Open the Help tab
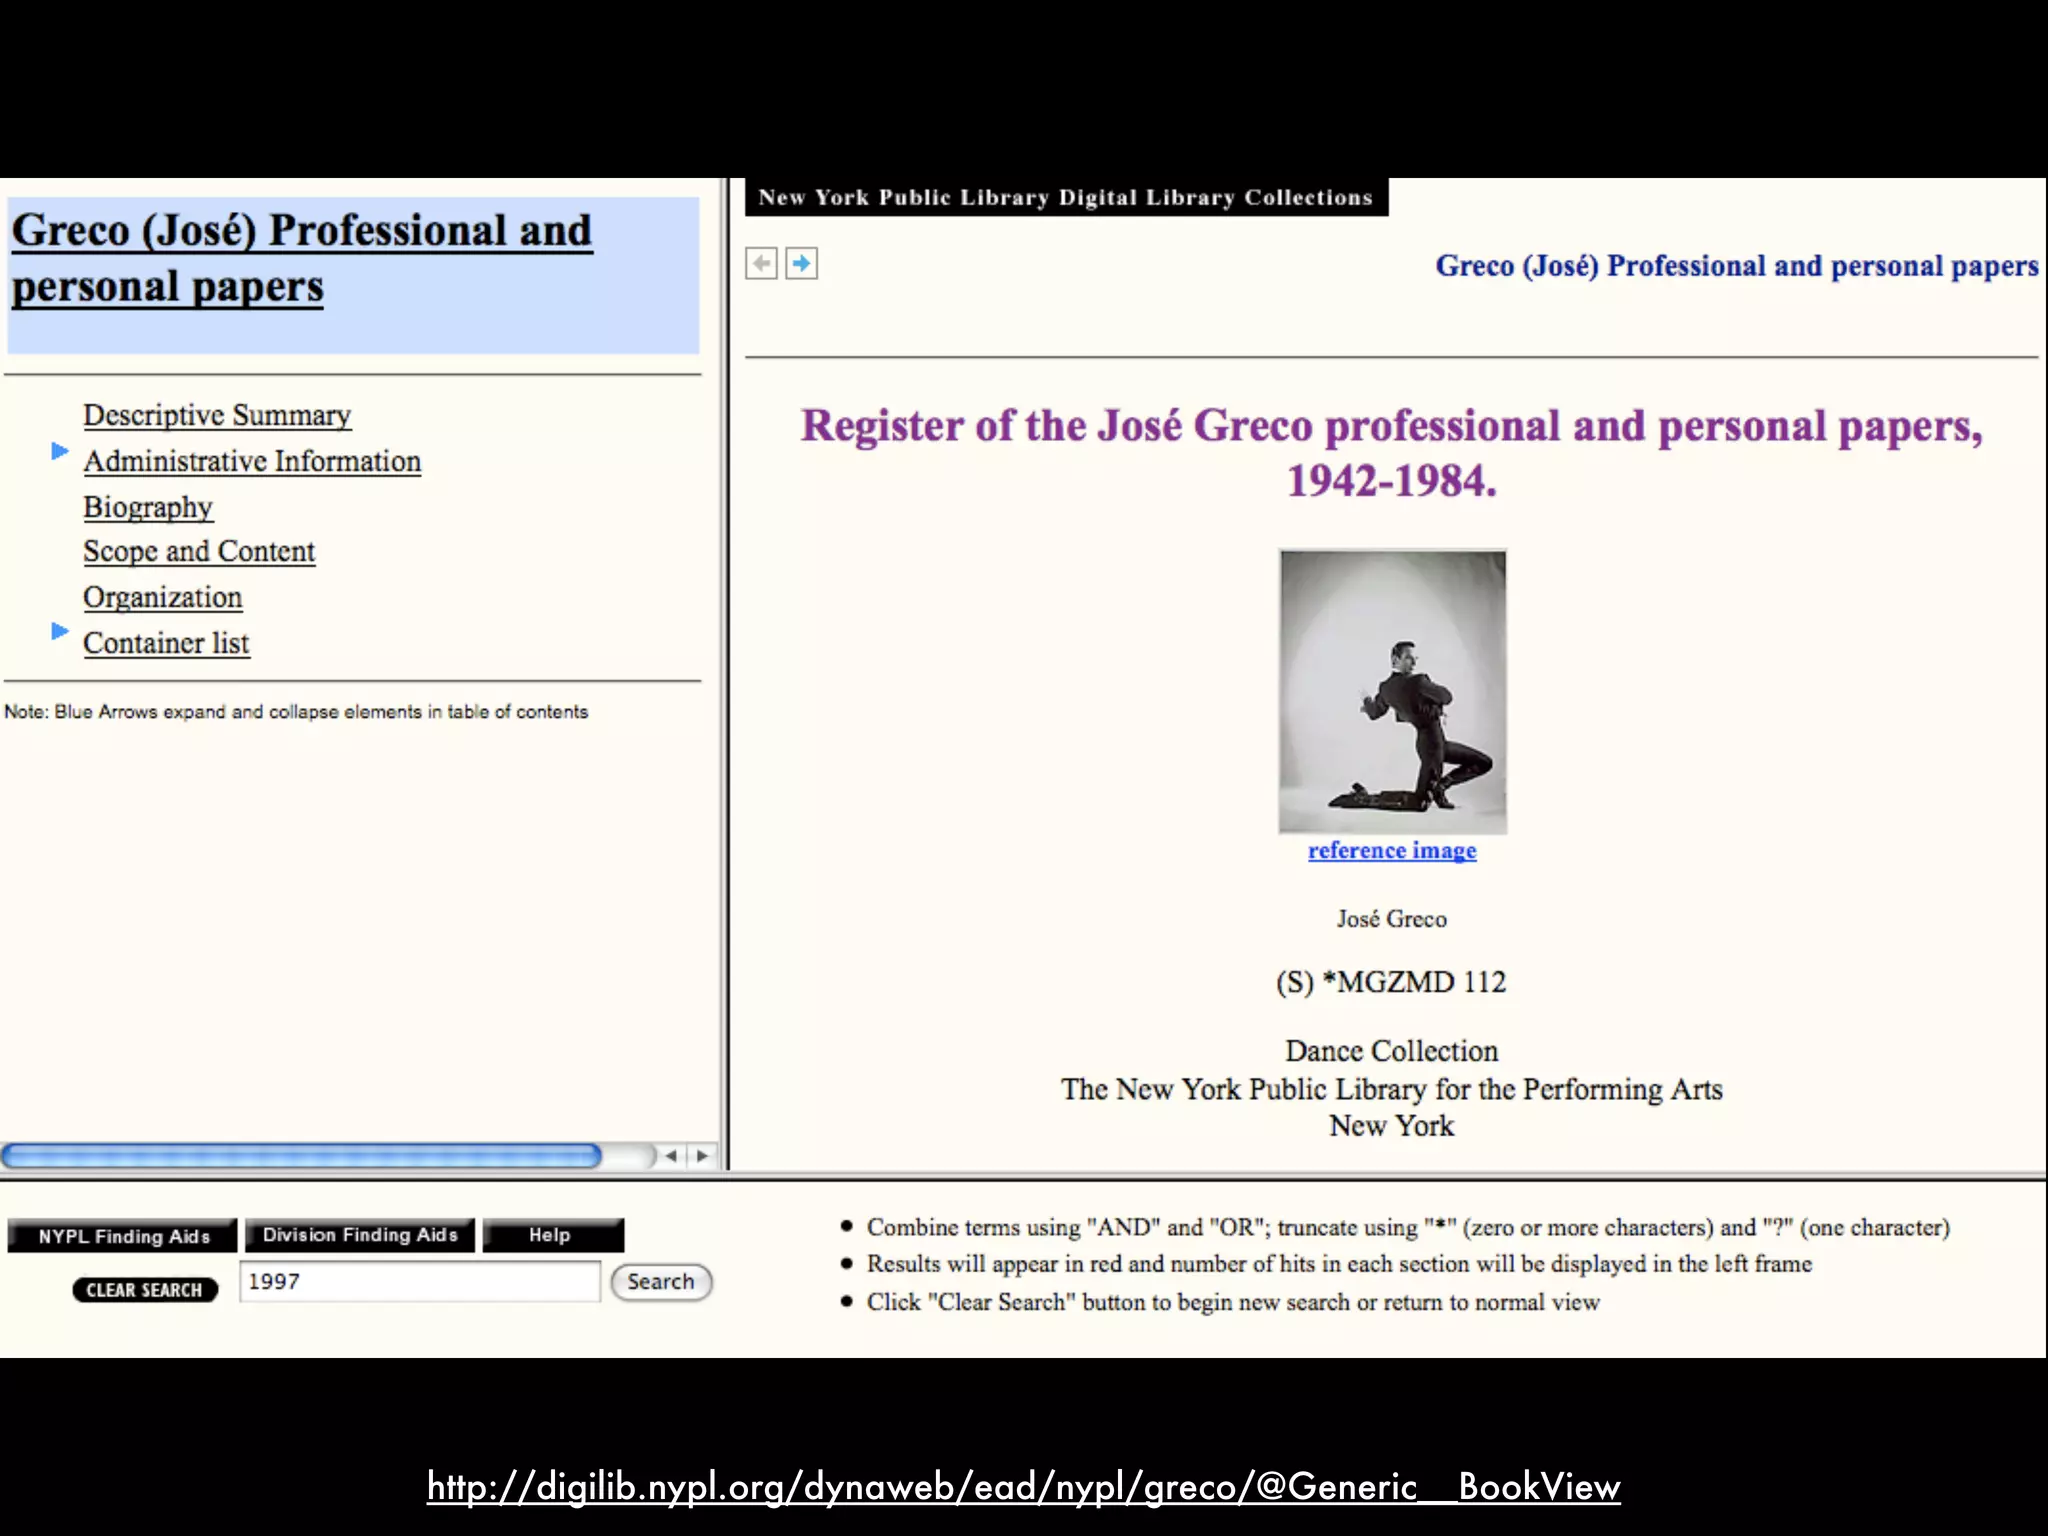 click(x=553, y=1235)
